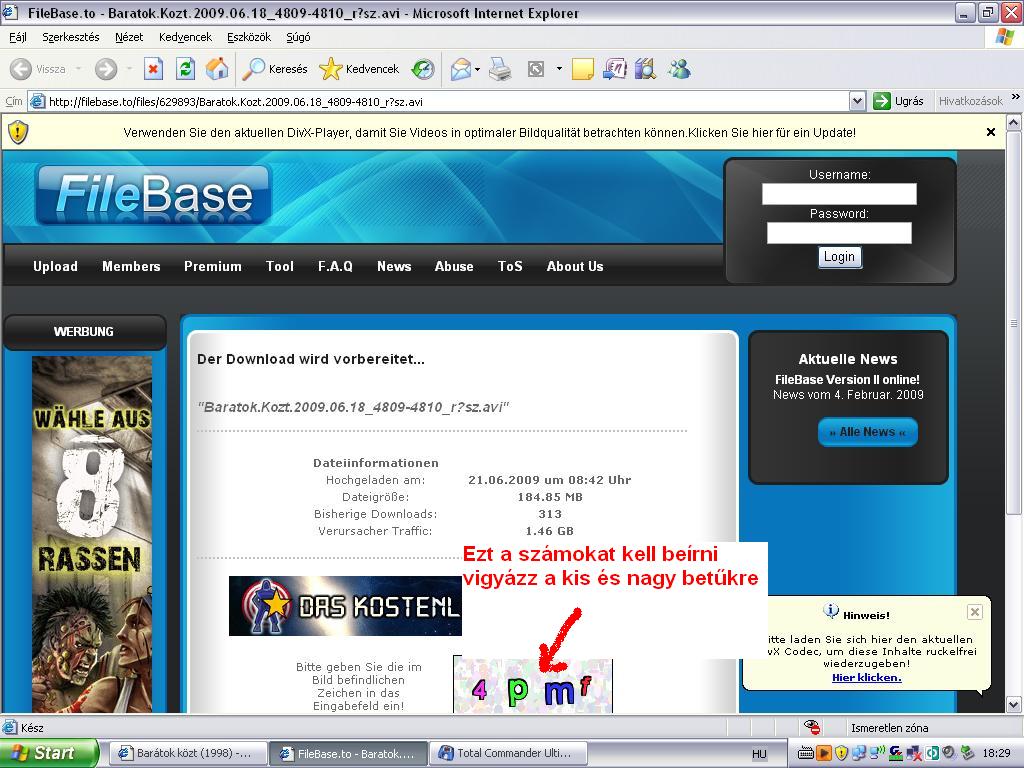The height and width of the screenshot is (768, 1024).
Task: Open the Research books icon
Action: pyautogui.click(x=645, y=69)
